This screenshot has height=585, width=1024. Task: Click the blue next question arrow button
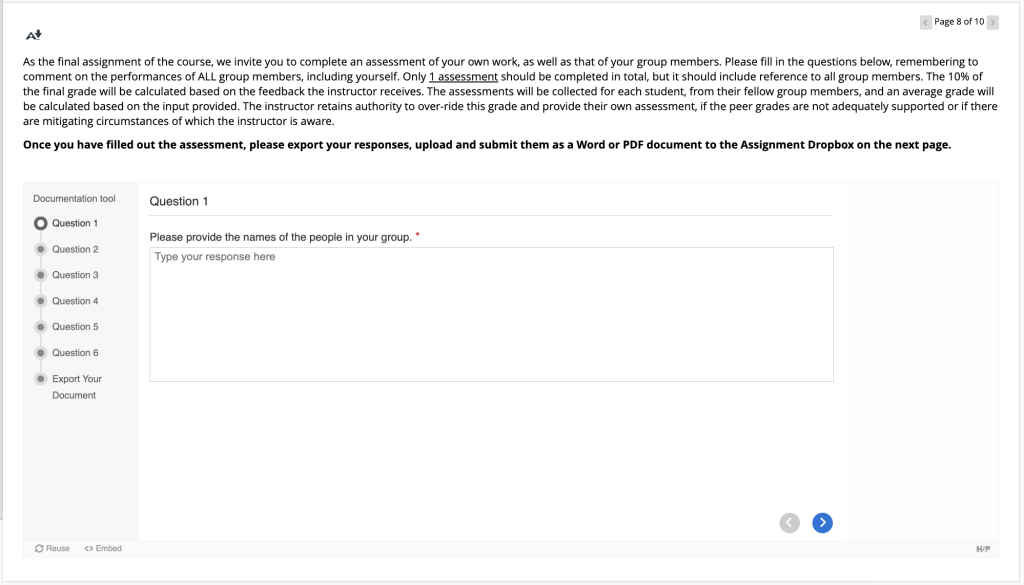coord(822,522)
